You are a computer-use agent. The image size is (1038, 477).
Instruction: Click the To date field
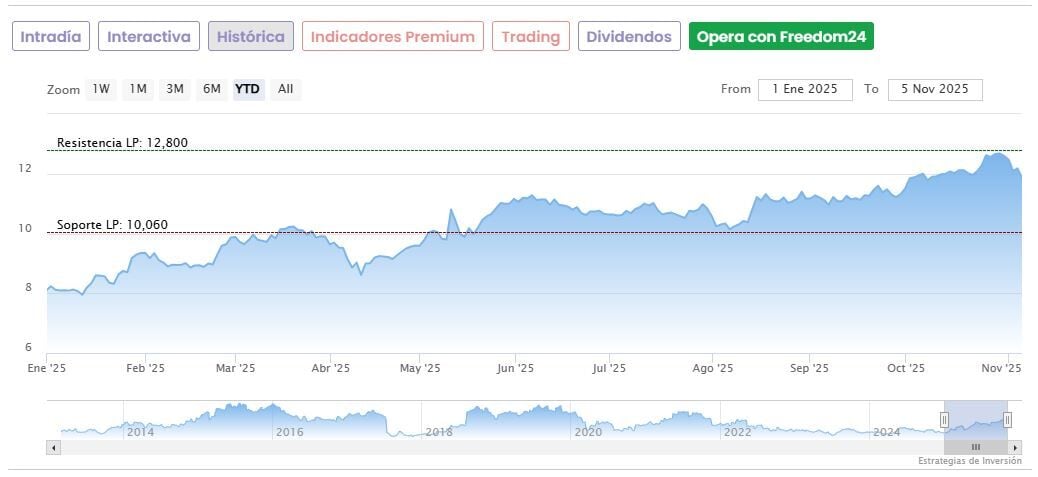[x=935, y=89]
